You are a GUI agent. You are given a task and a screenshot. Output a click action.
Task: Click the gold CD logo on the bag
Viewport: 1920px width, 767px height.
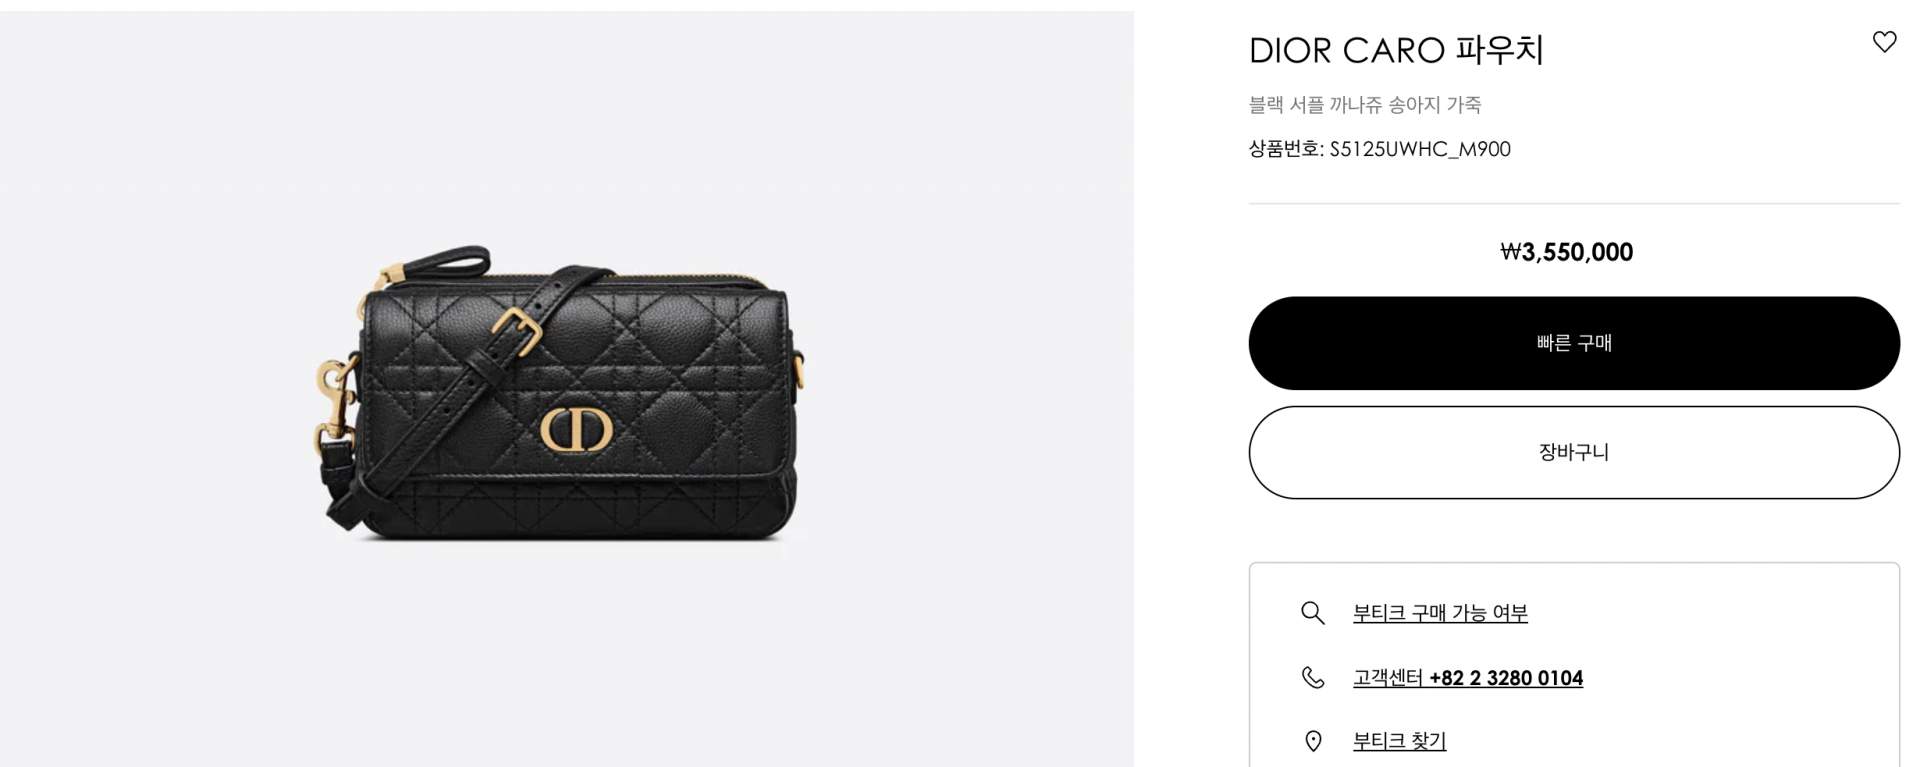click(576, 430)
